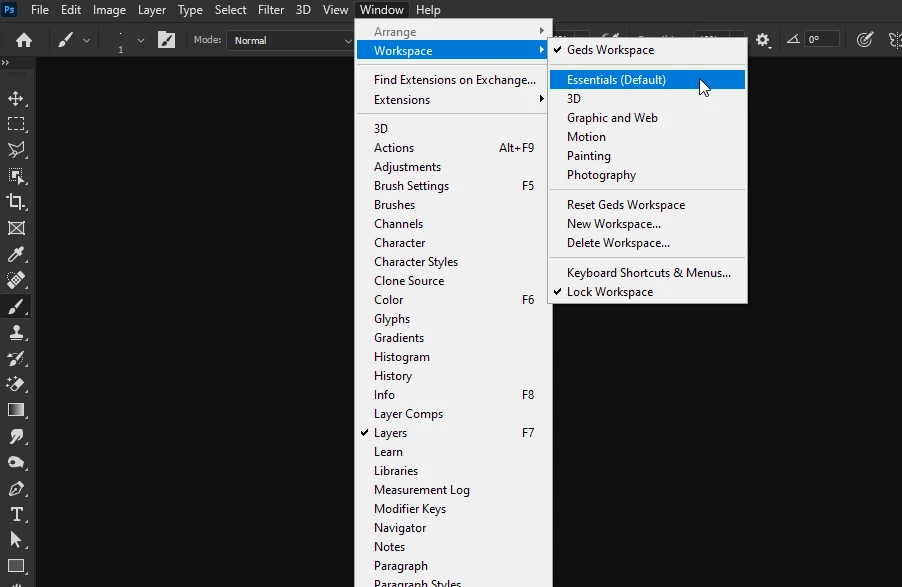Click the pressure for size target icon
Screen dimensions: 902x587
[x=864, y=40]
